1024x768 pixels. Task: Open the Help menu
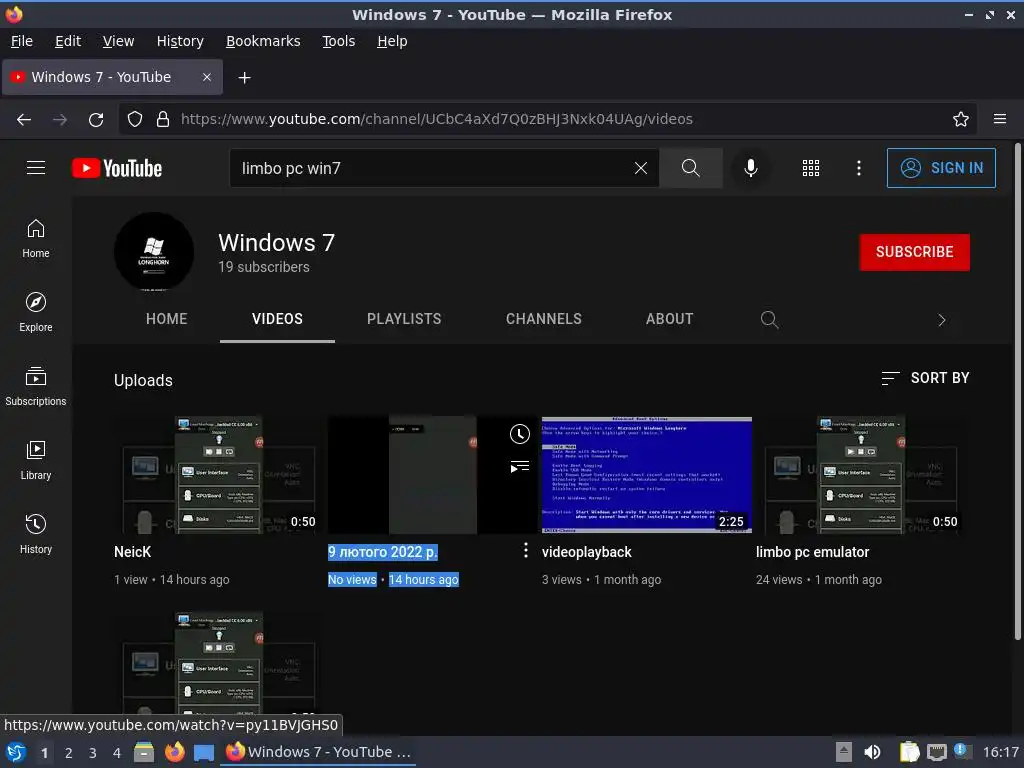click(392, 41)
